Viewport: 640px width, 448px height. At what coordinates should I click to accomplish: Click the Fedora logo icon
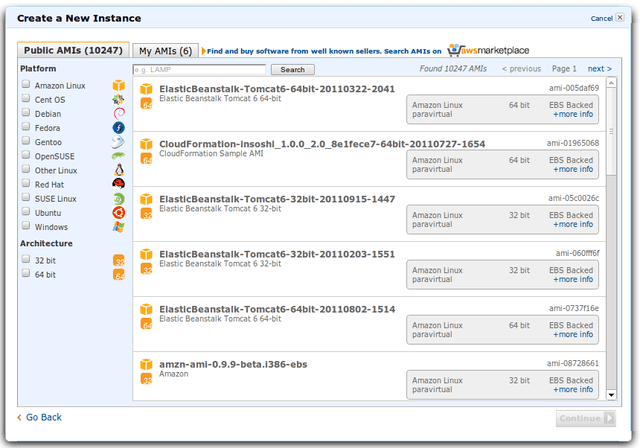click(118, 128)
